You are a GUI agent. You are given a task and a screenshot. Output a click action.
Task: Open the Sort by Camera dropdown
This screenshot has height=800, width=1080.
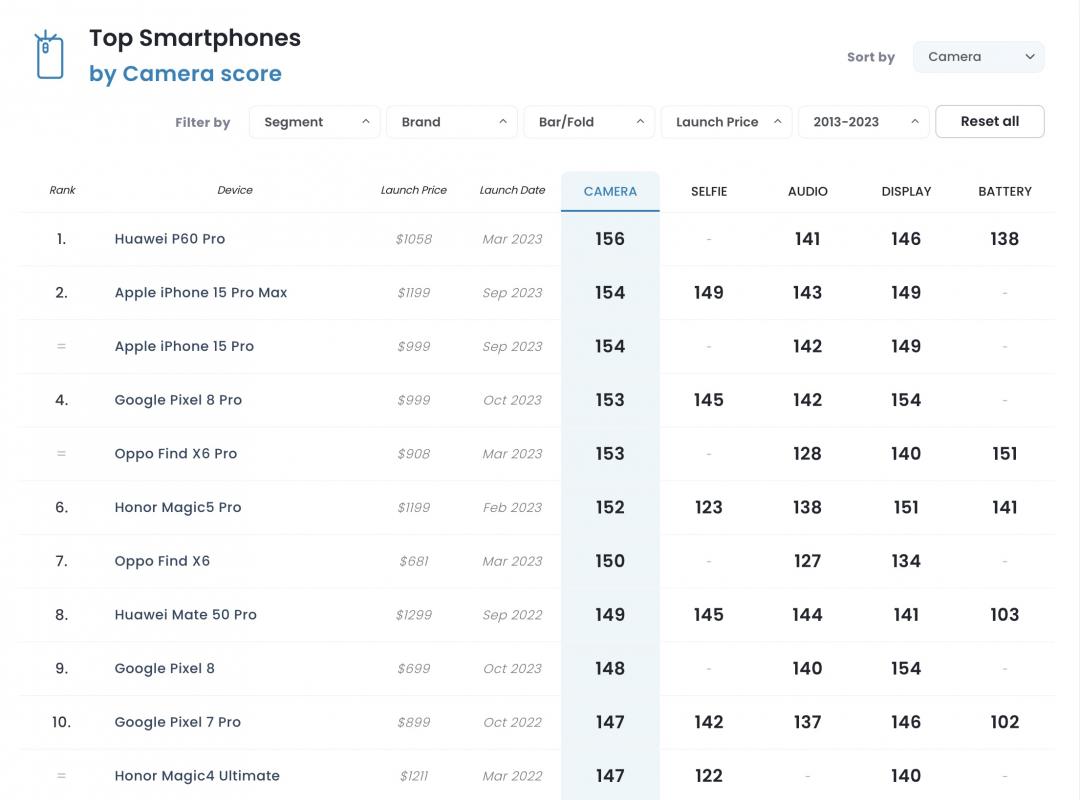pos(978,57)
